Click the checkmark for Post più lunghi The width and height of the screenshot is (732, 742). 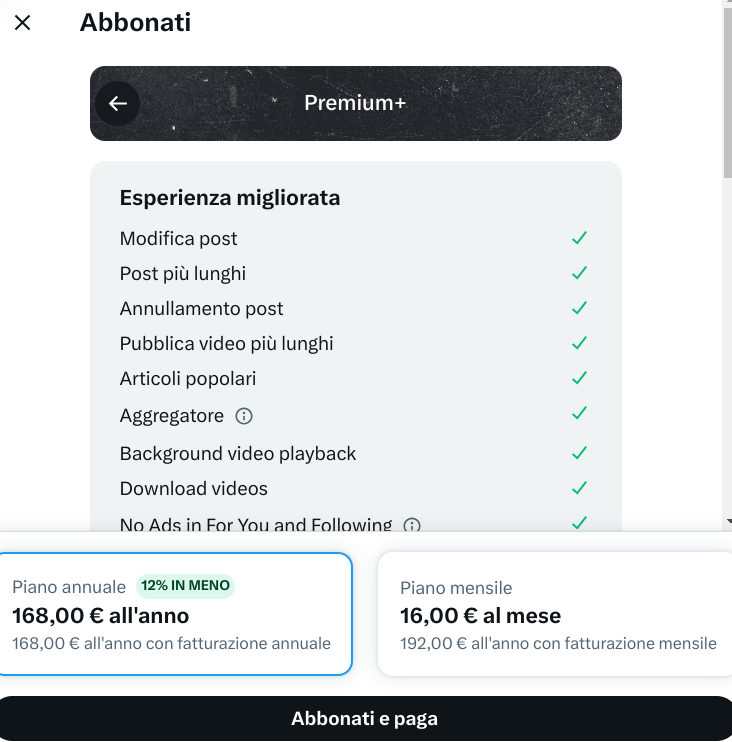579,273
